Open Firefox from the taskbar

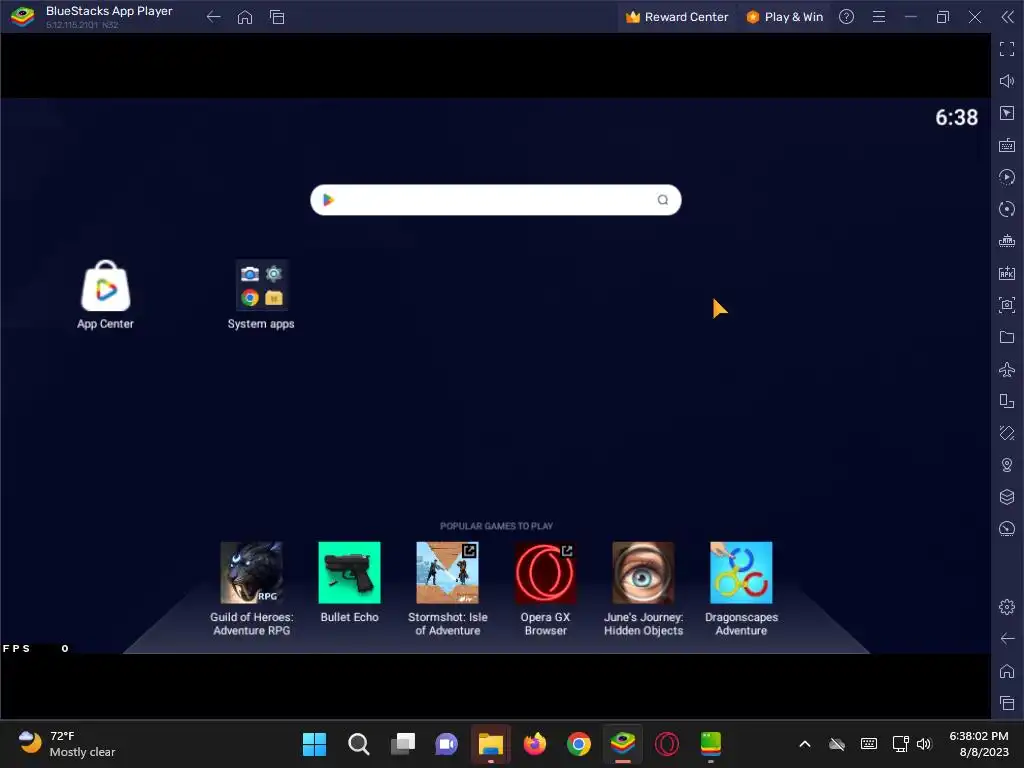click(x=535, y=744)
